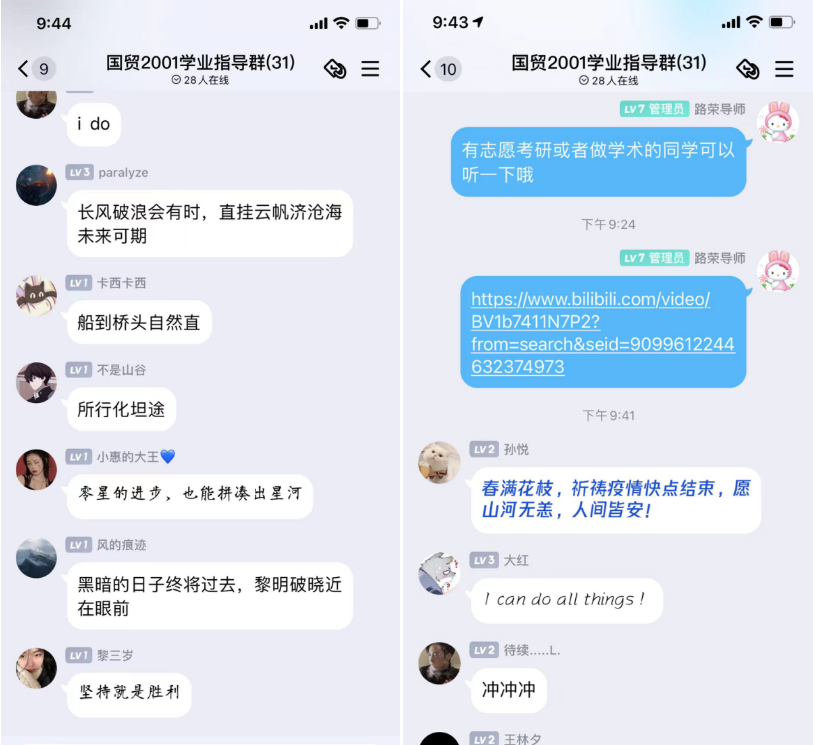Select the message 冲冲冲

(509, 690)
